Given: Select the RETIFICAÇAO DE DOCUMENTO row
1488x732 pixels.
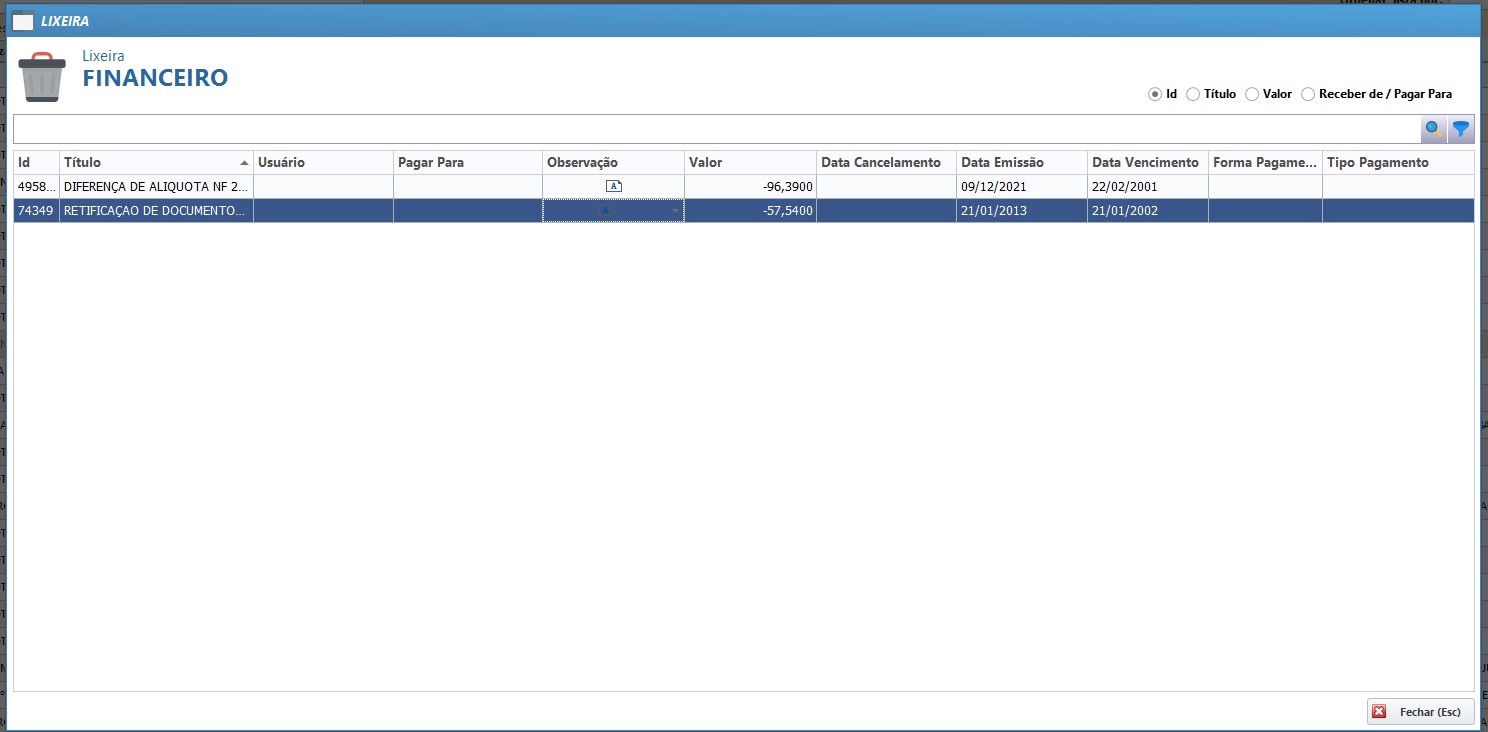Looking at the screenshot, I should click(x=155, y=210).
